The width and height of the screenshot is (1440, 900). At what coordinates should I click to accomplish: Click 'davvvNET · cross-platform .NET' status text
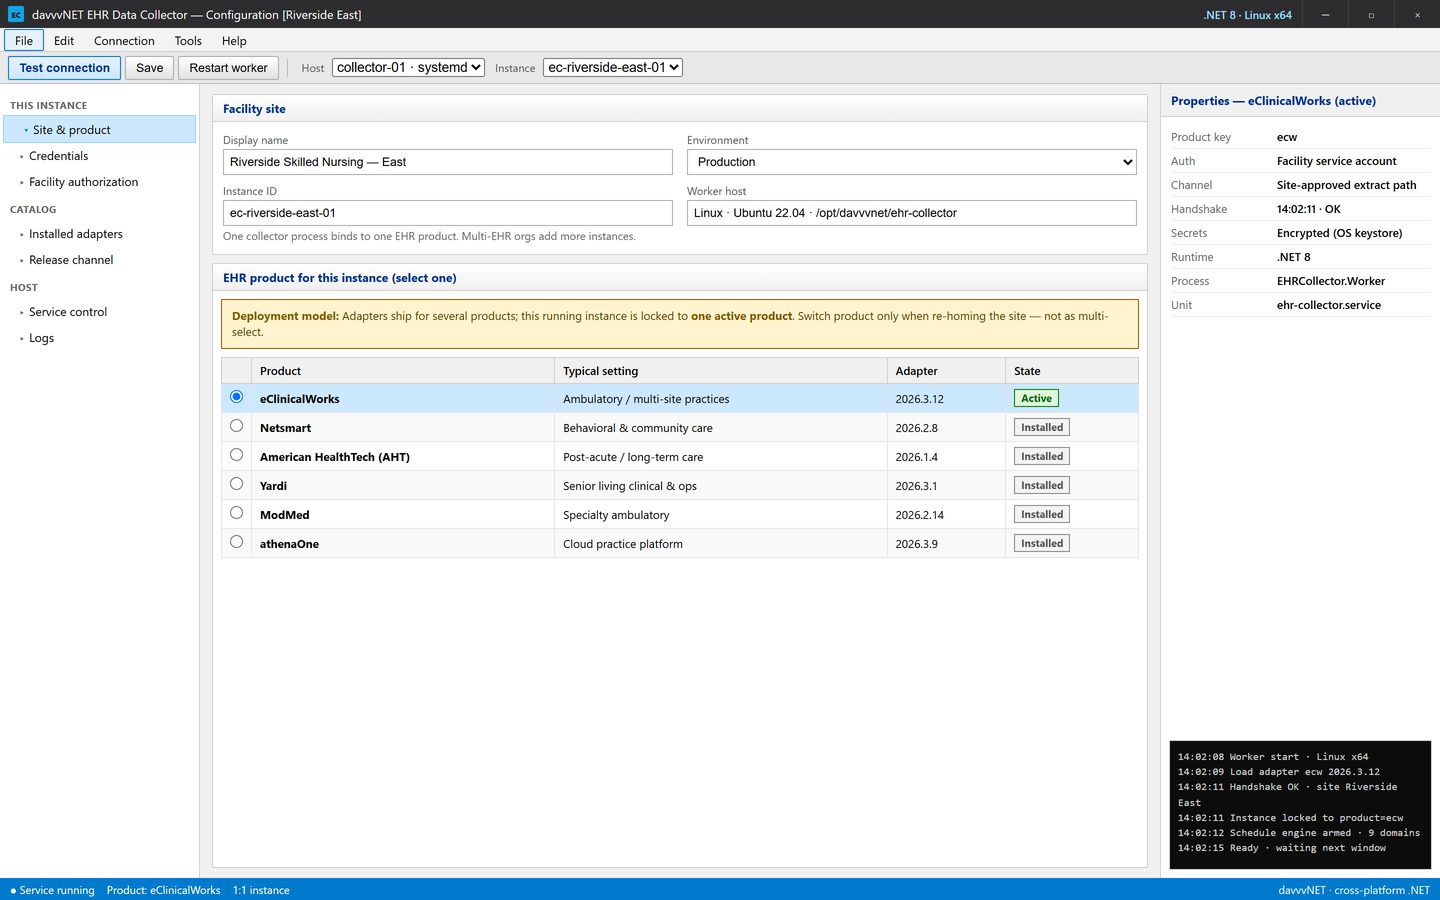coord(1354,890)
